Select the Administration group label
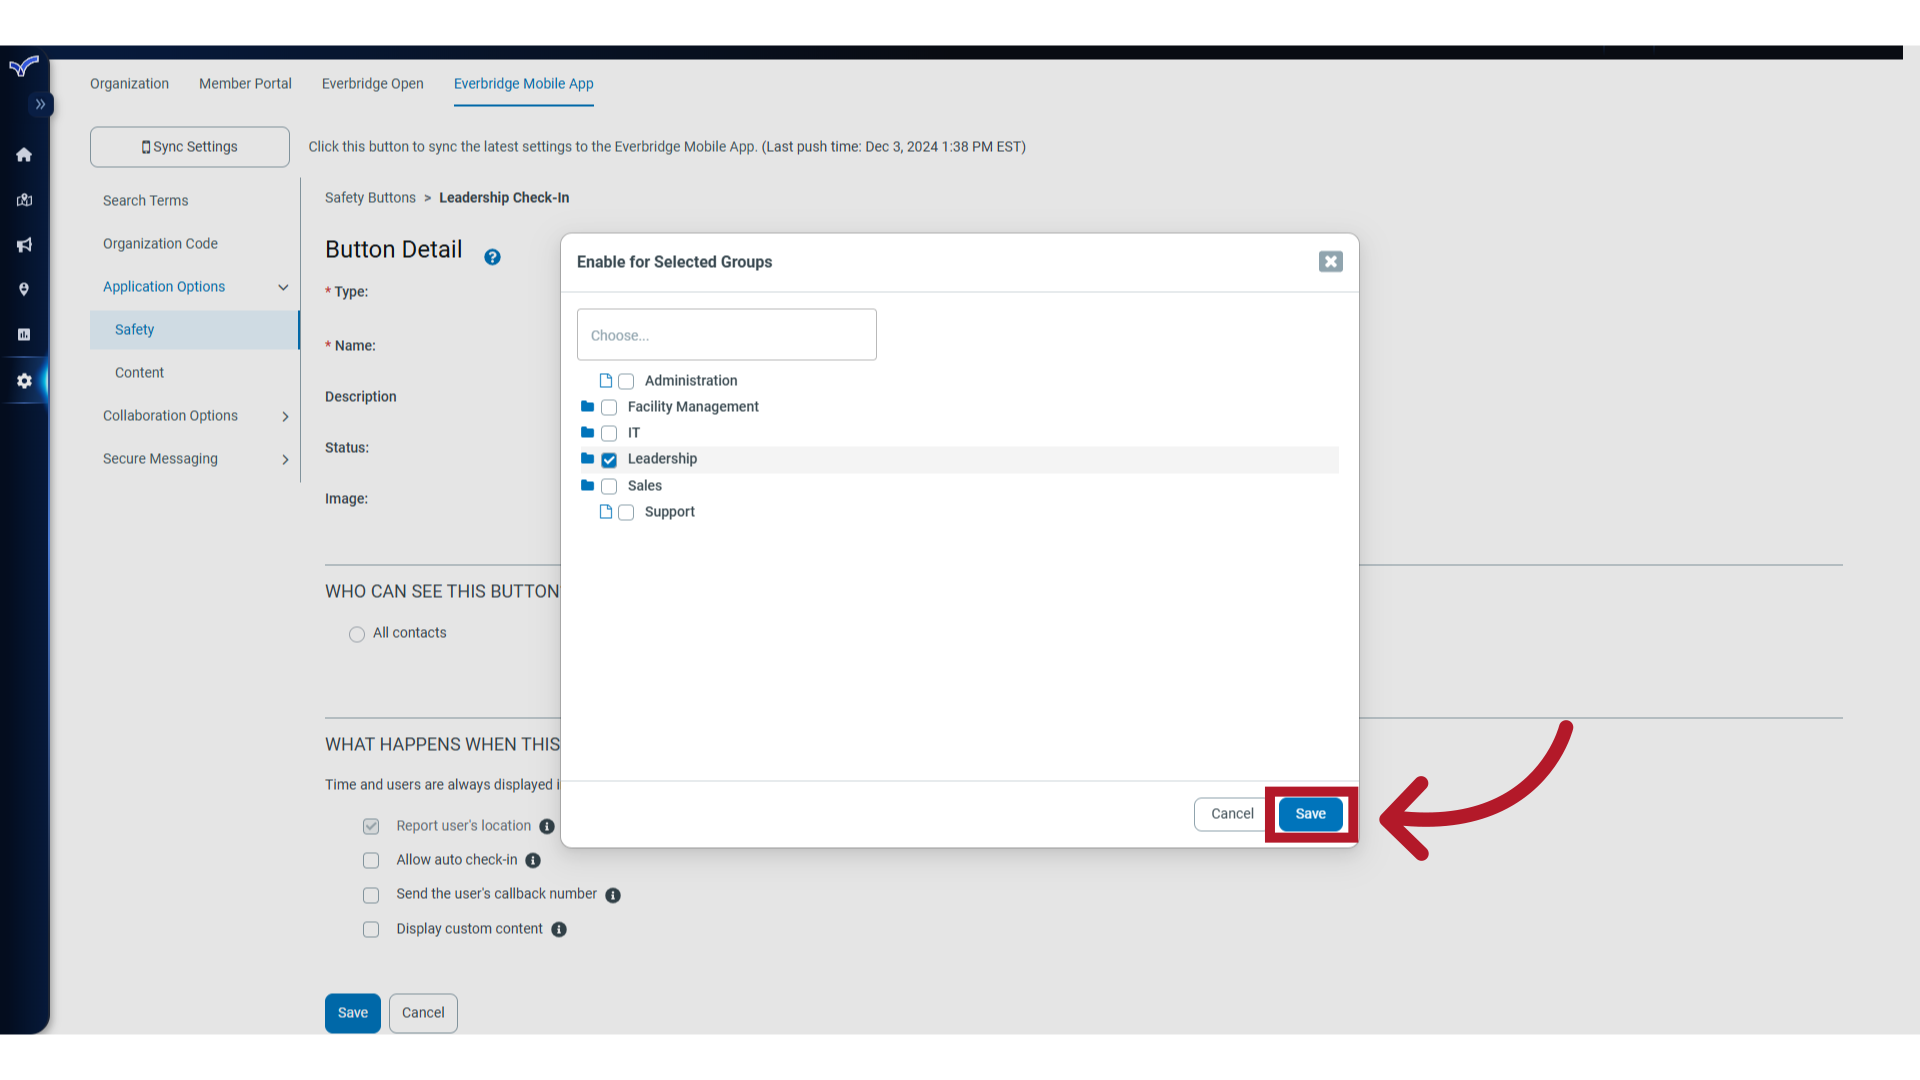Image resolution: width=1920 pixels, height=1080 pixels. click(x=691, y=380)
